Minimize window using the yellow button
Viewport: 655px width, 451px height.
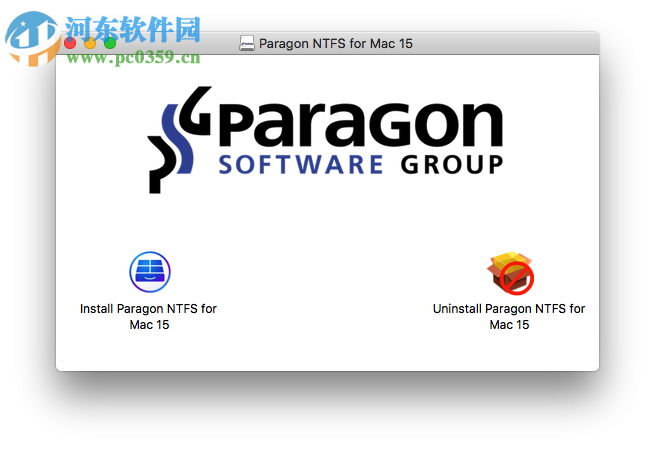point(90,43)
